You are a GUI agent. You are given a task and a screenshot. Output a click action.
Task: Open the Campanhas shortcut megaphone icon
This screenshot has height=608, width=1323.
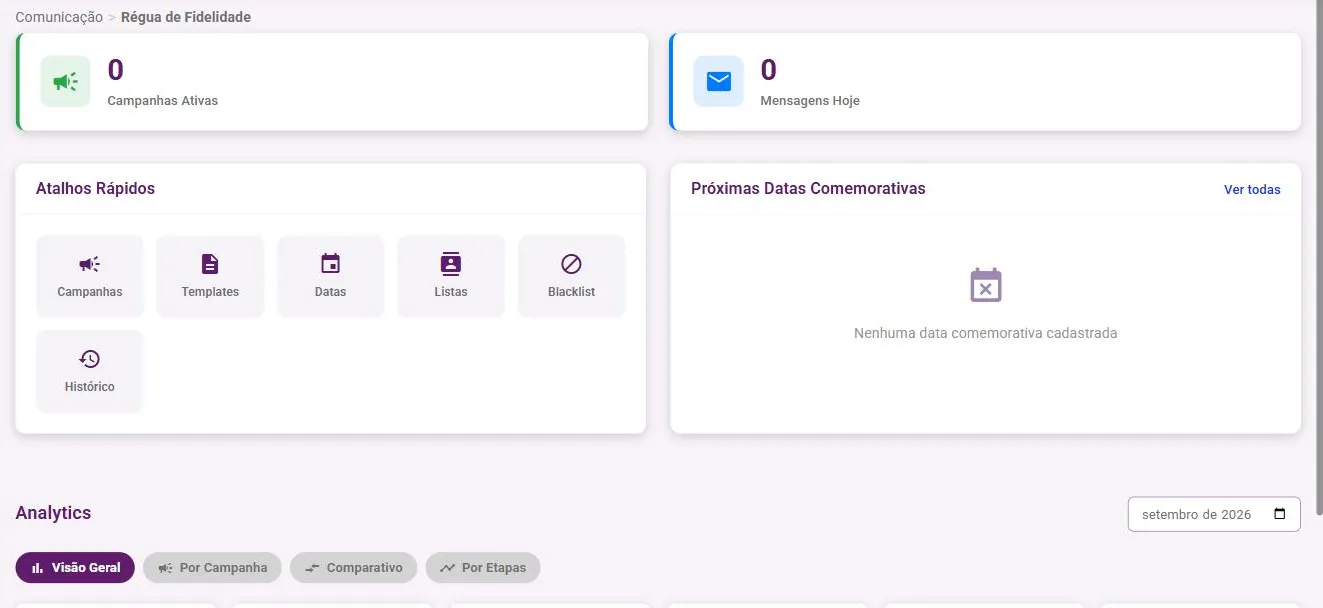(x=90, y=264)
